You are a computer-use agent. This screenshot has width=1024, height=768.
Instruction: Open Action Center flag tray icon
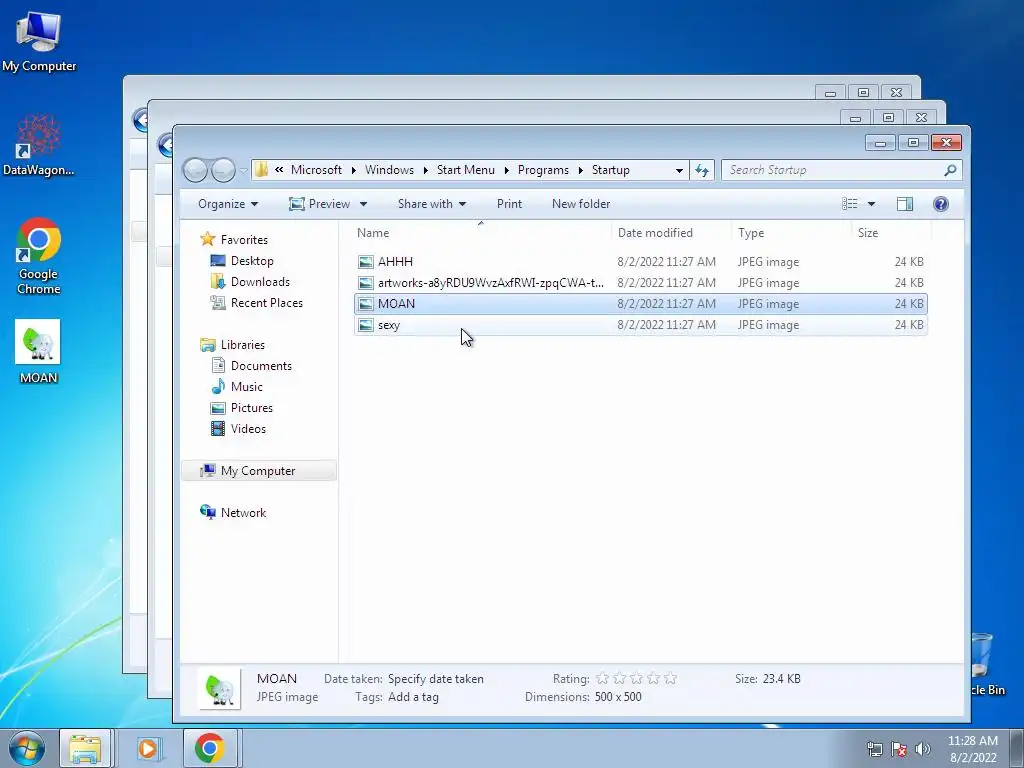899,749
